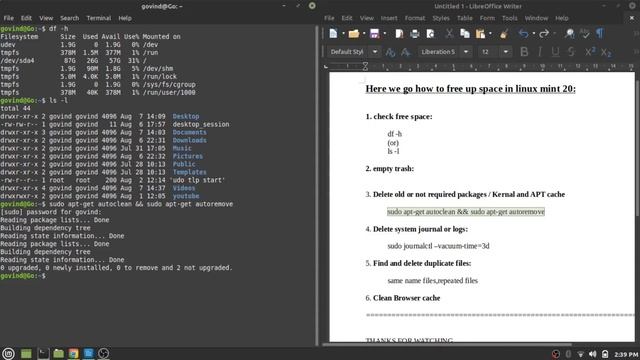Viewport: 640px width, 360px height.
Task: Open the font name dropdown arrow
Action: click(x=466, y=52)
